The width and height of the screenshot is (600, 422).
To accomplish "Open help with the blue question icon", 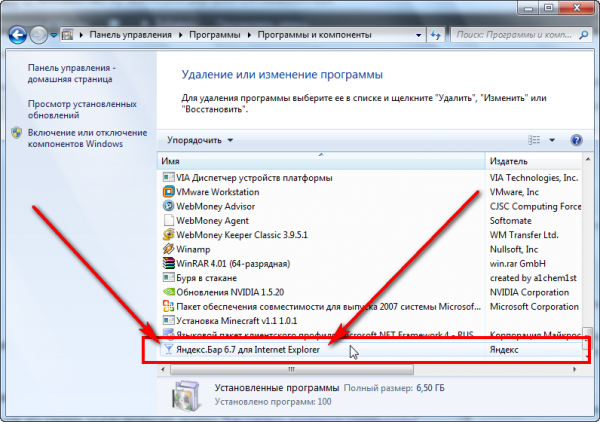I will click(x=576, y=140).
